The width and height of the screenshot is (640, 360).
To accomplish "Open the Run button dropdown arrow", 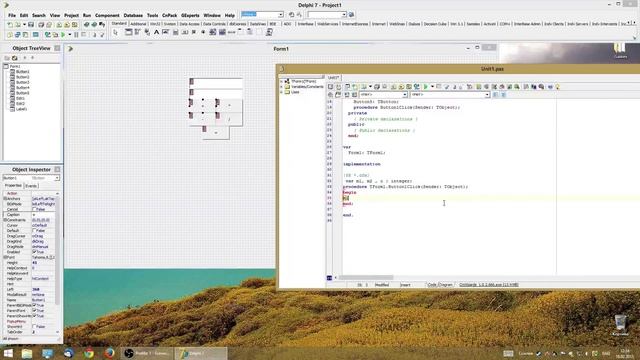I will point(69,35).
